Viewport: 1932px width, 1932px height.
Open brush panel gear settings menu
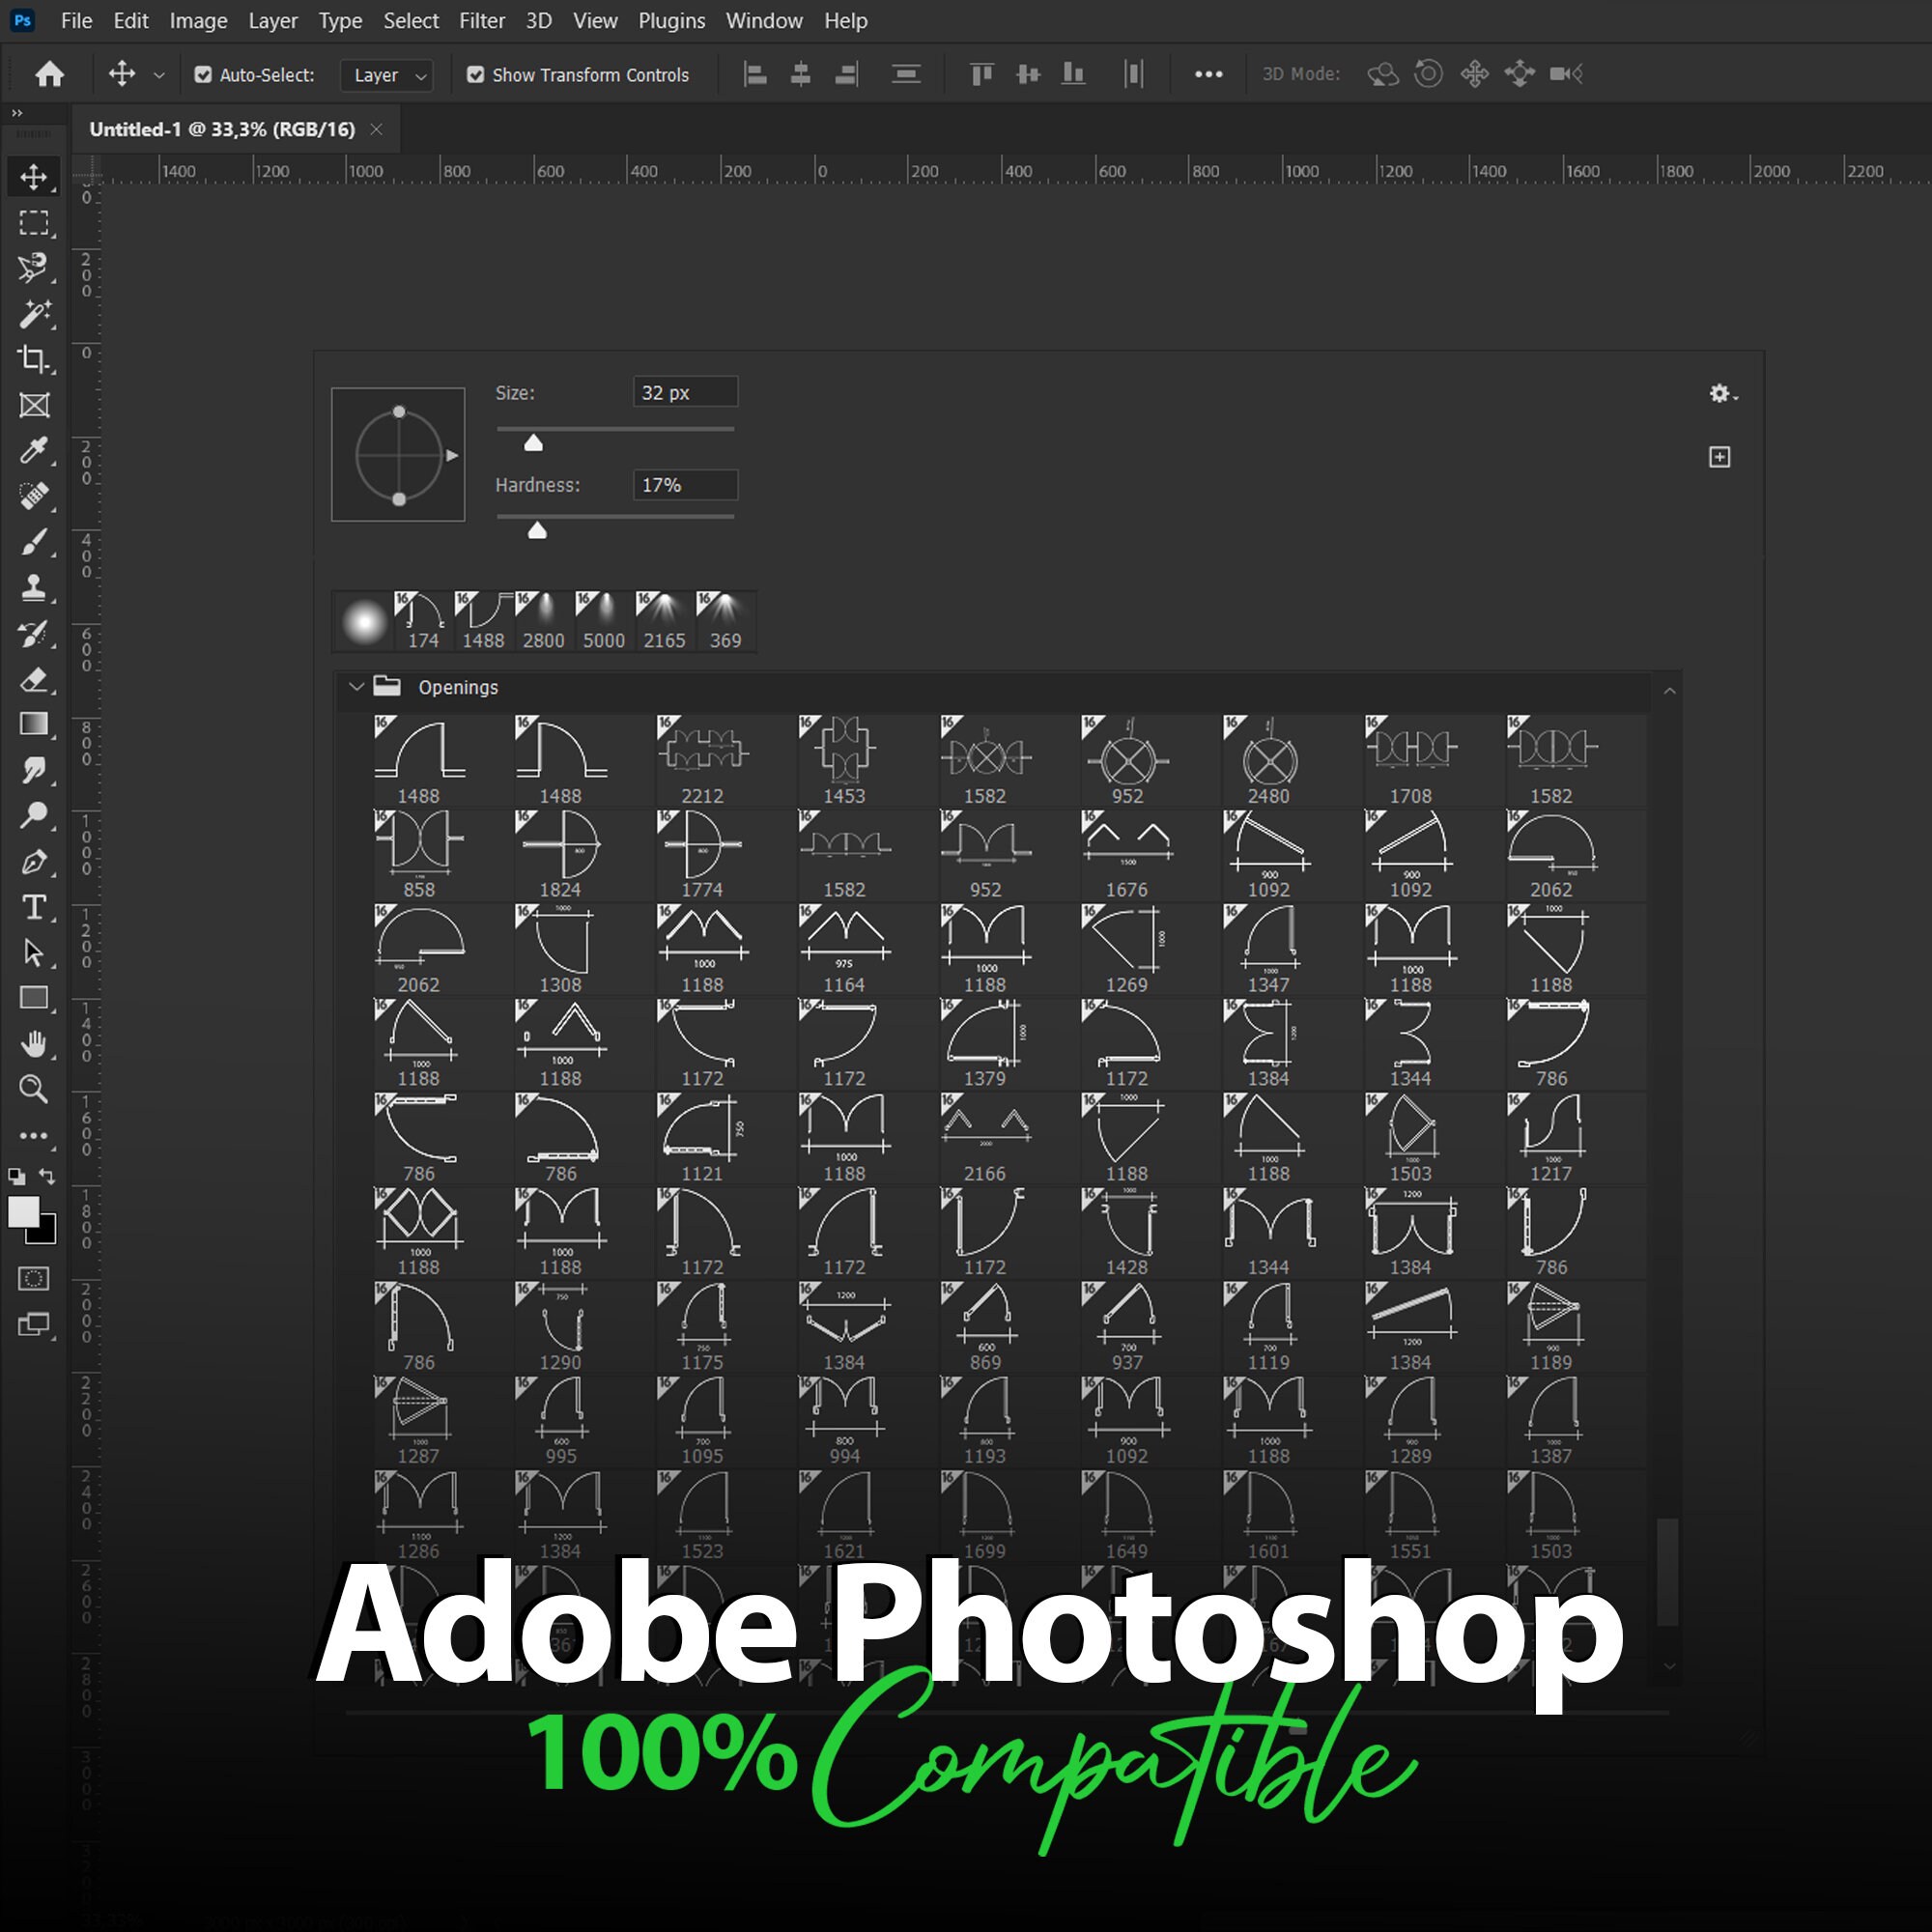click(x=1722, y=394)
